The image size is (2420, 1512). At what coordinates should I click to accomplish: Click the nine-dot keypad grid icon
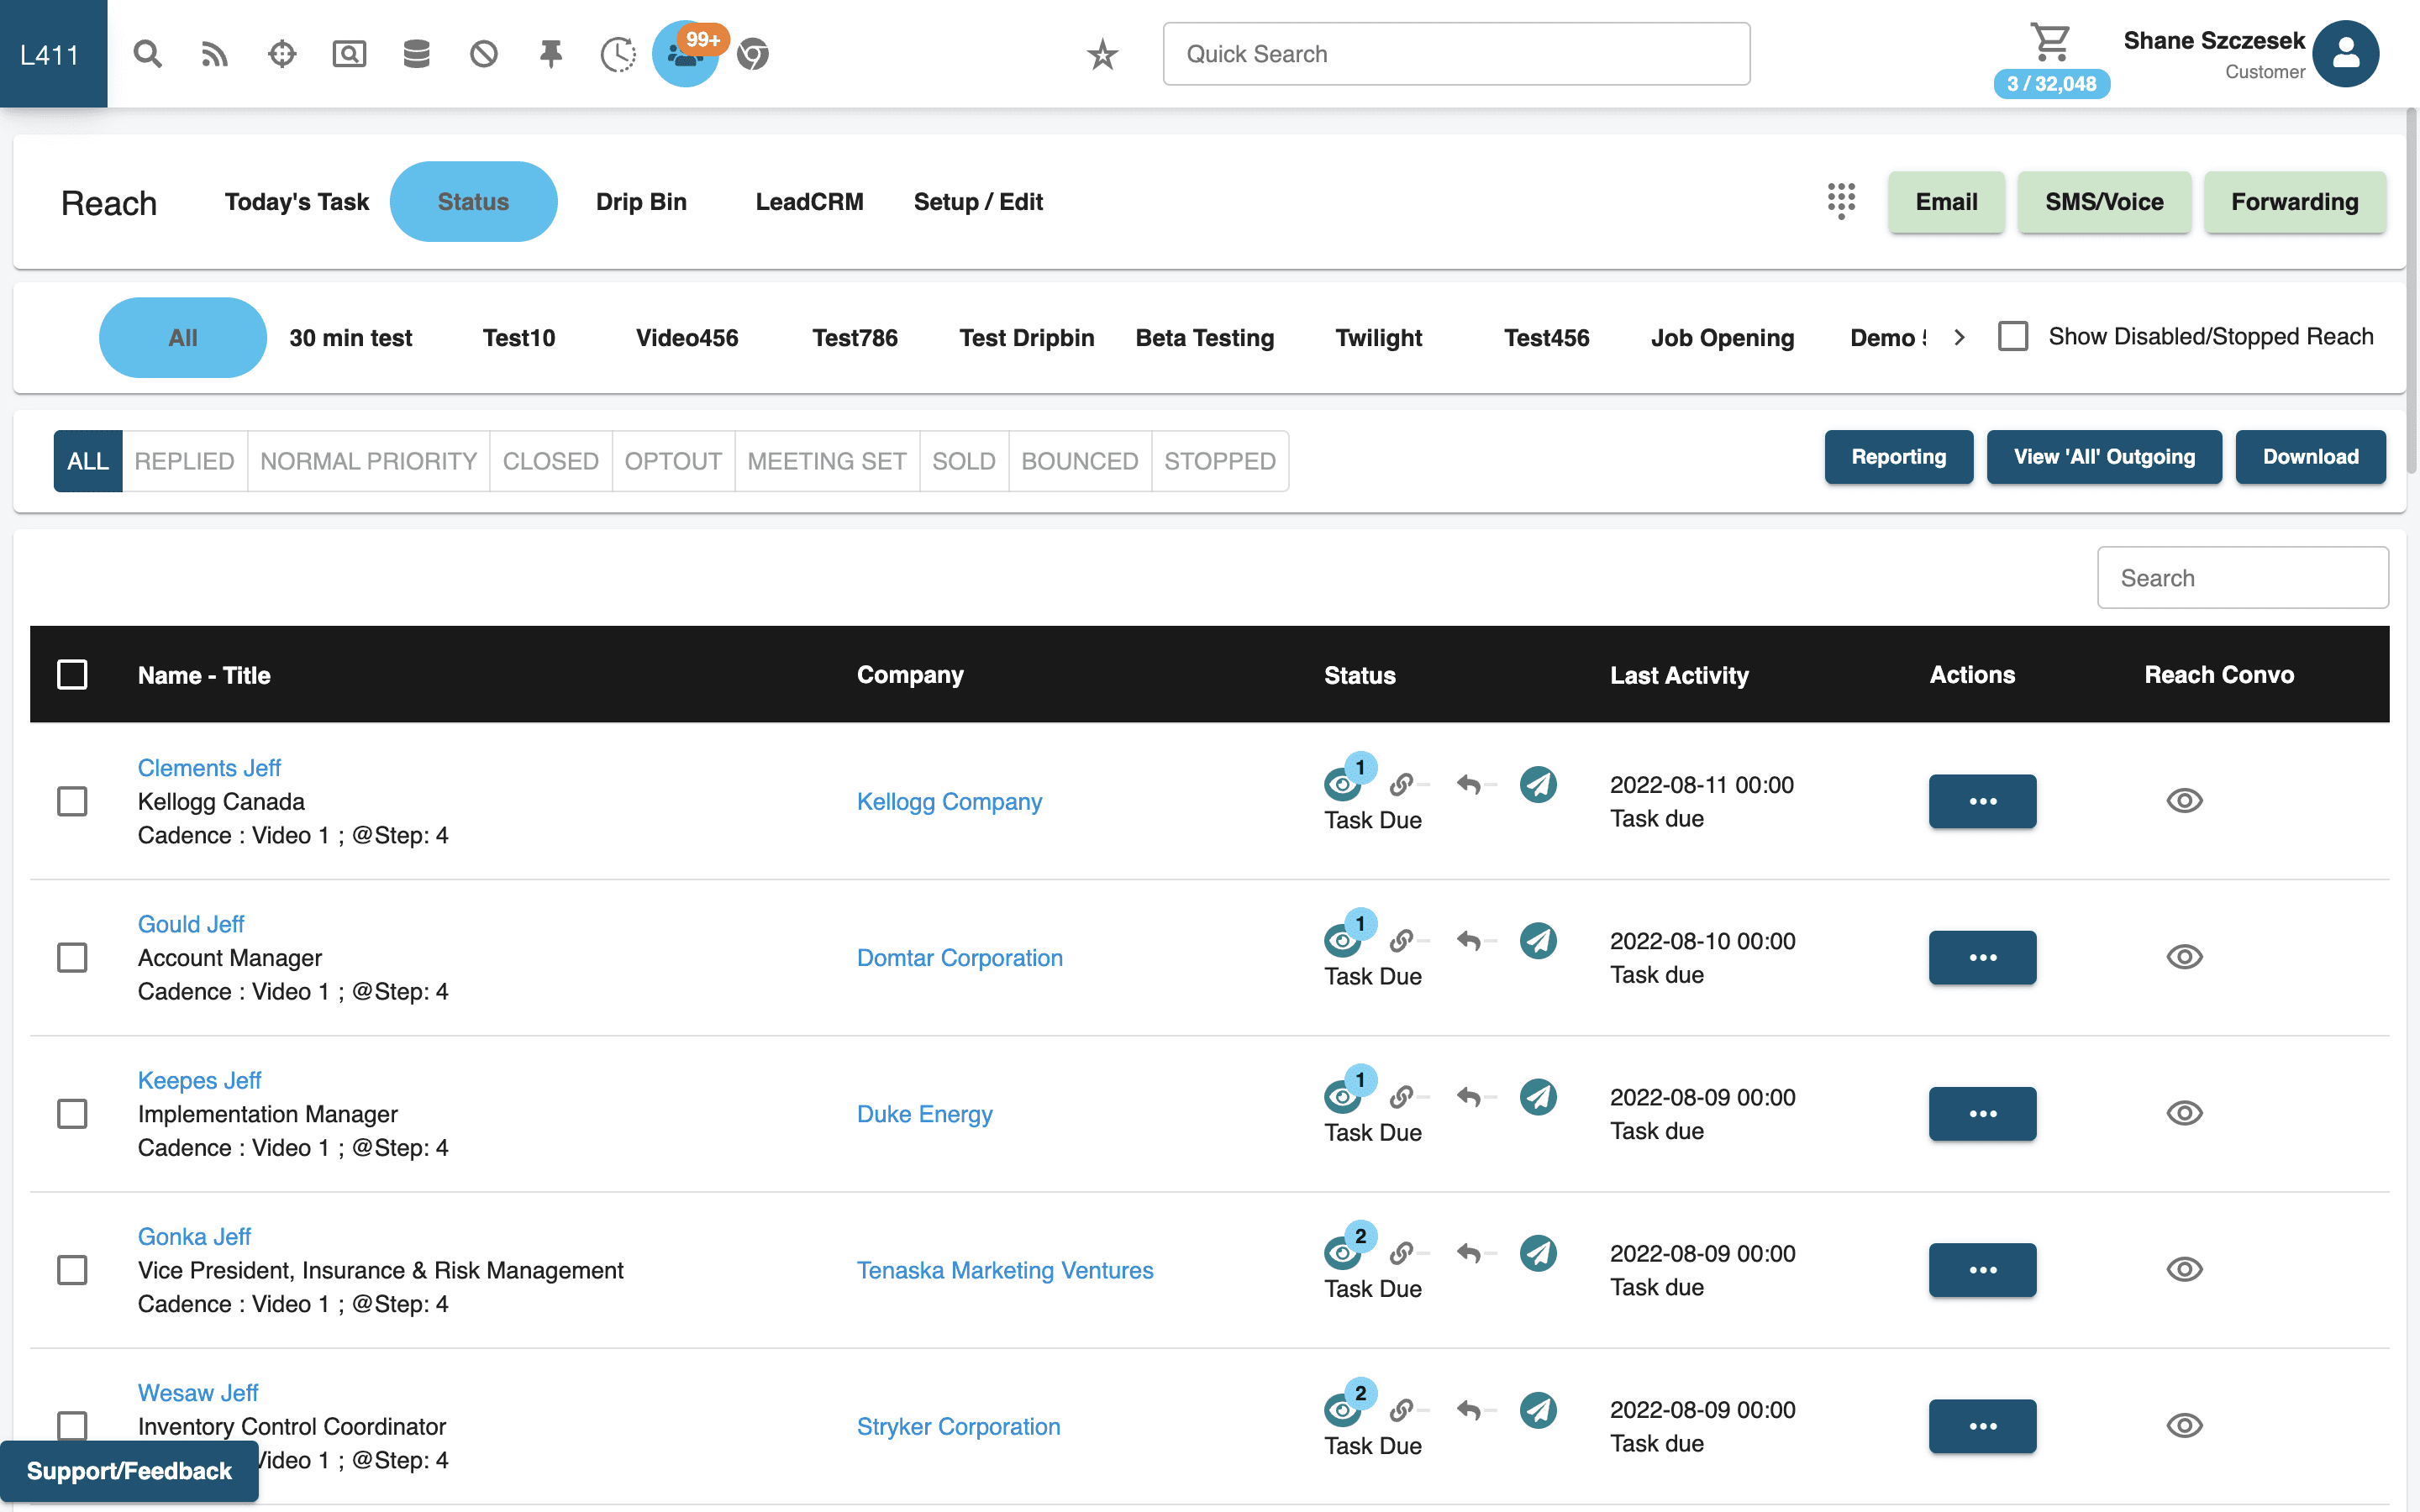(1841, 201)
